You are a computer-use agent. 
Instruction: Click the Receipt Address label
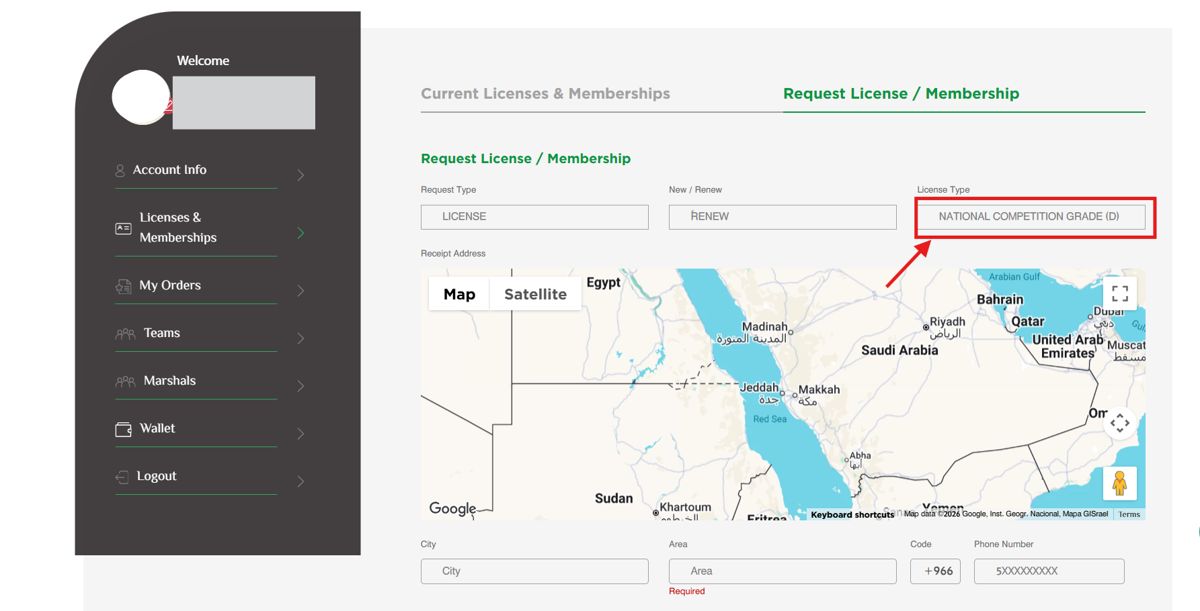(455, 254)
